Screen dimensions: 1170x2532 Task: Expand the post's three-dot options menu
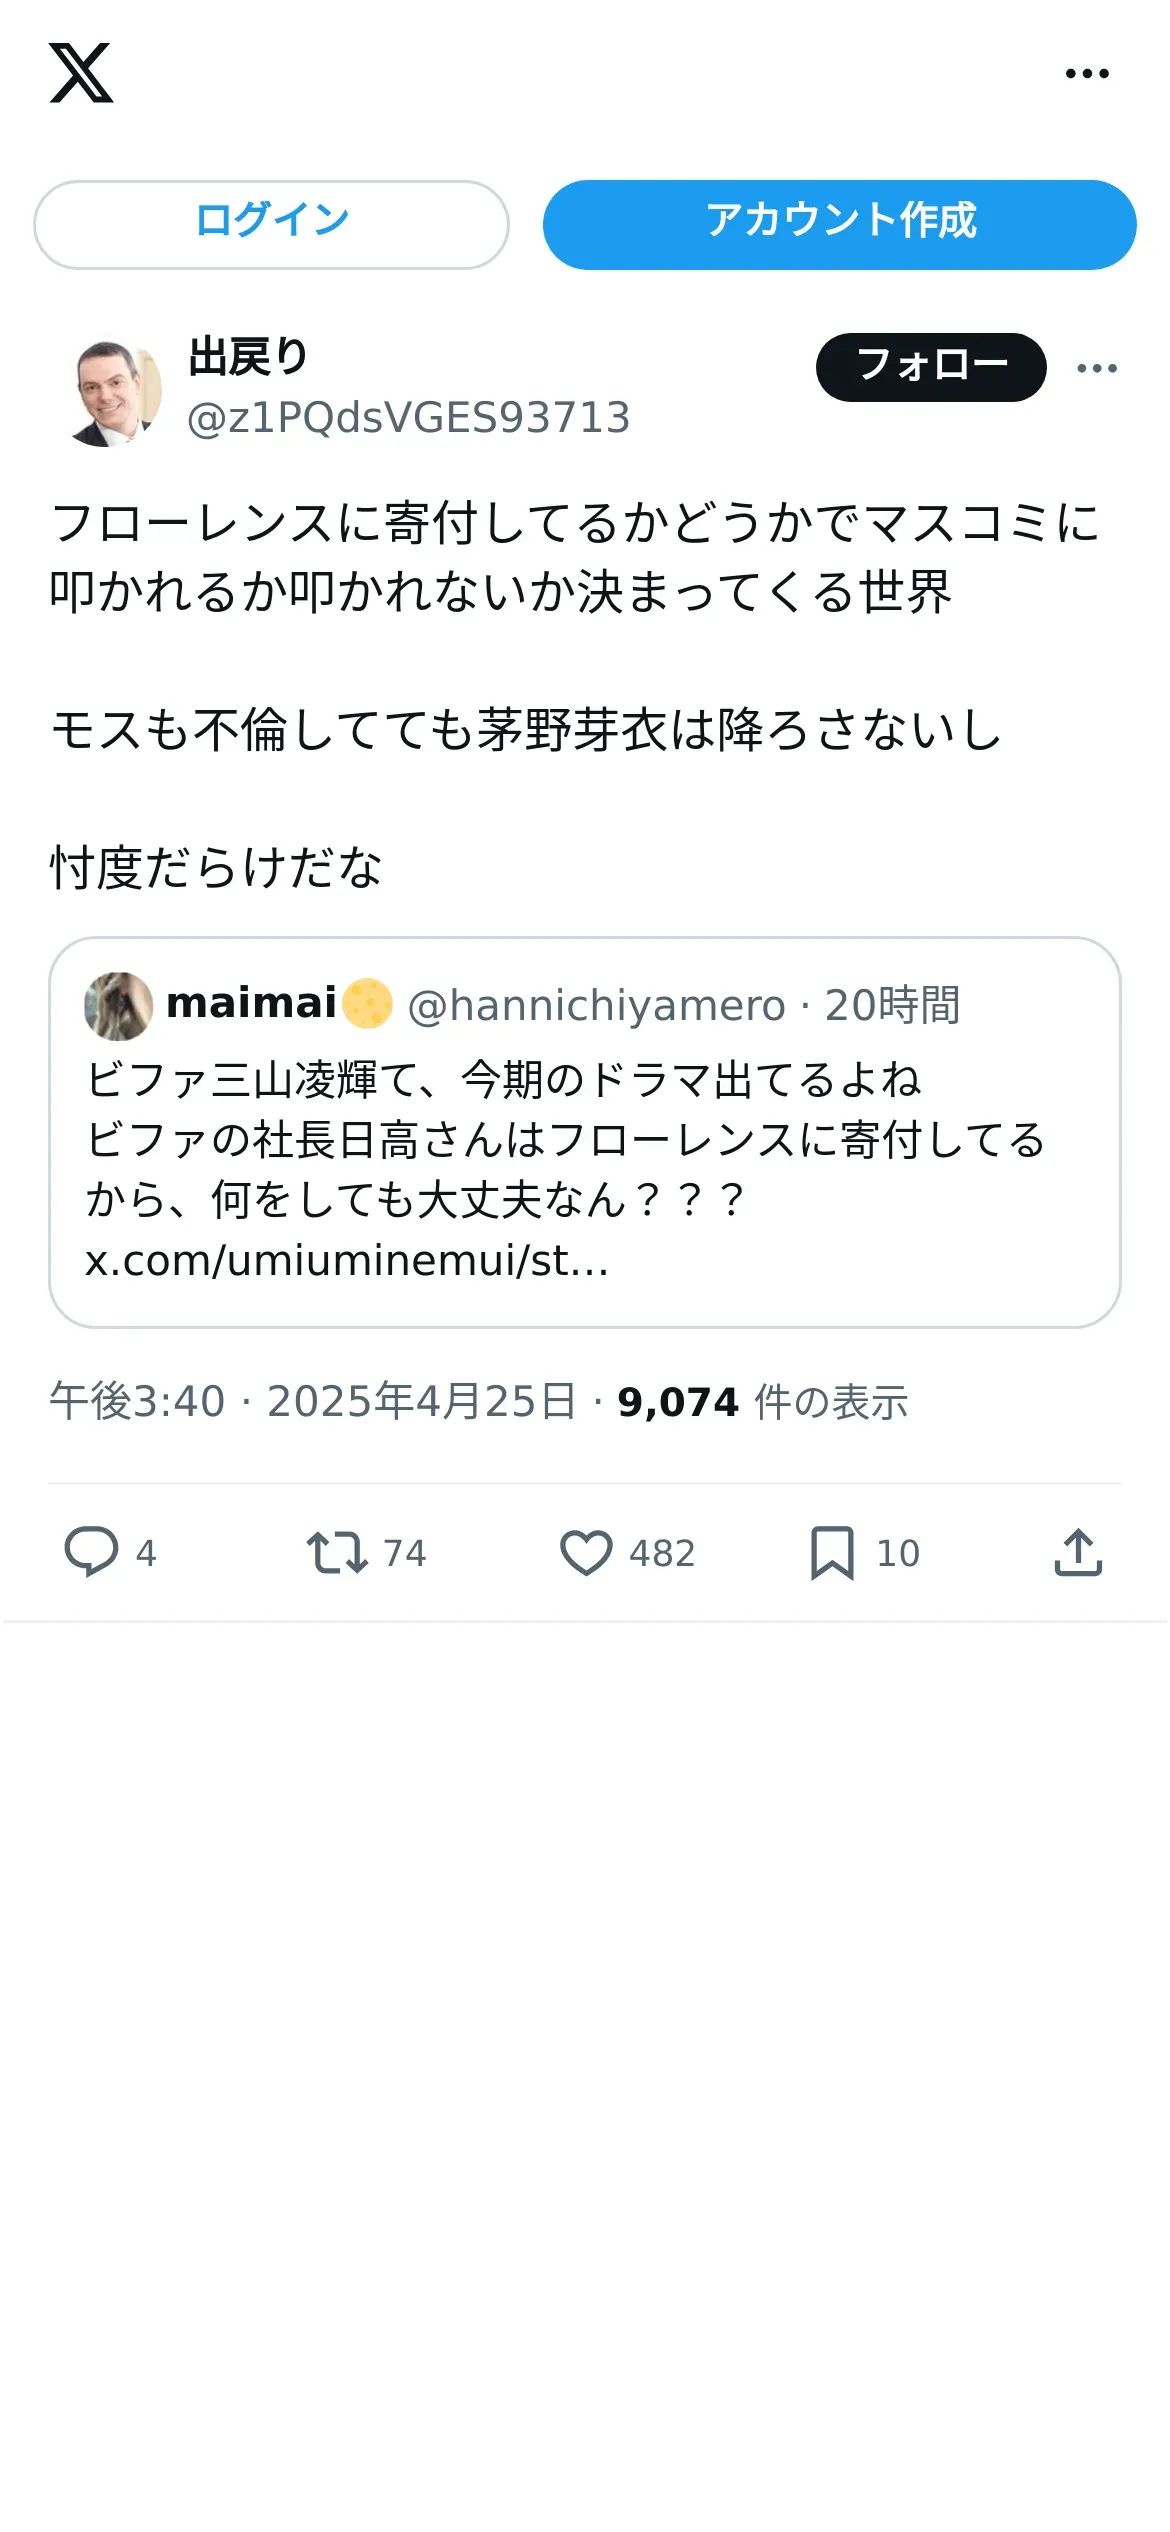(x=1097, y=368)
